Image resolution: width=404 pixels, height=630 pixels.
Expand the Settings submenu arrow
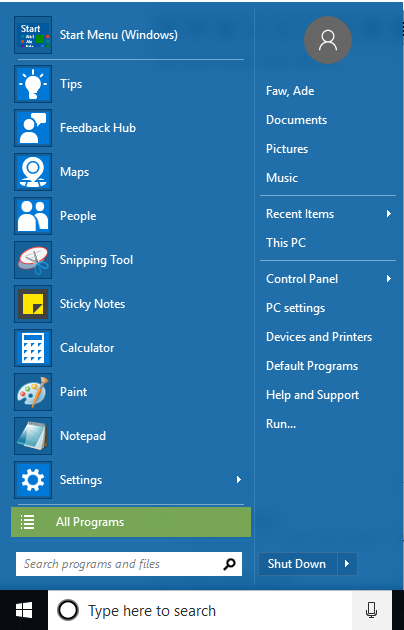[x=239, y=480]
